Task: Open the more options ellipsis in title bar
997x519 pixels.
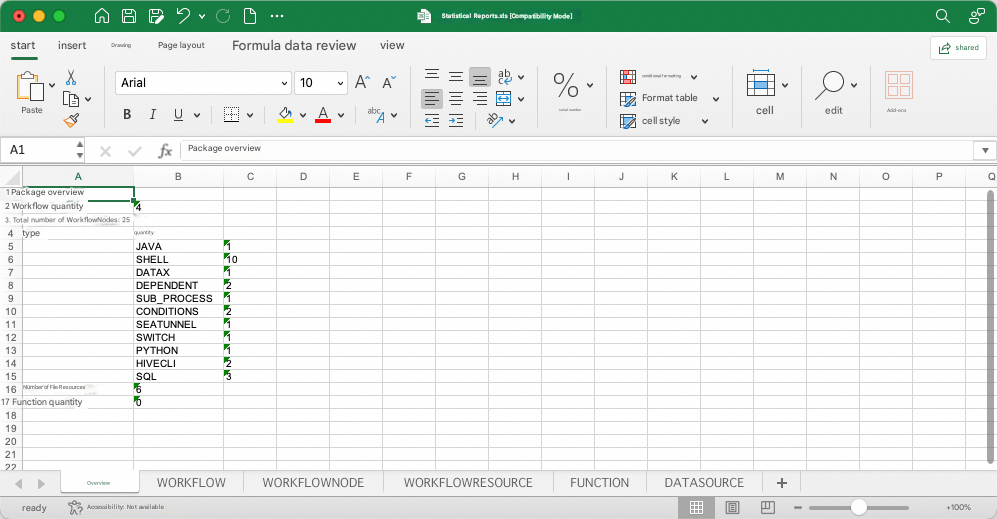Action: 277,16
